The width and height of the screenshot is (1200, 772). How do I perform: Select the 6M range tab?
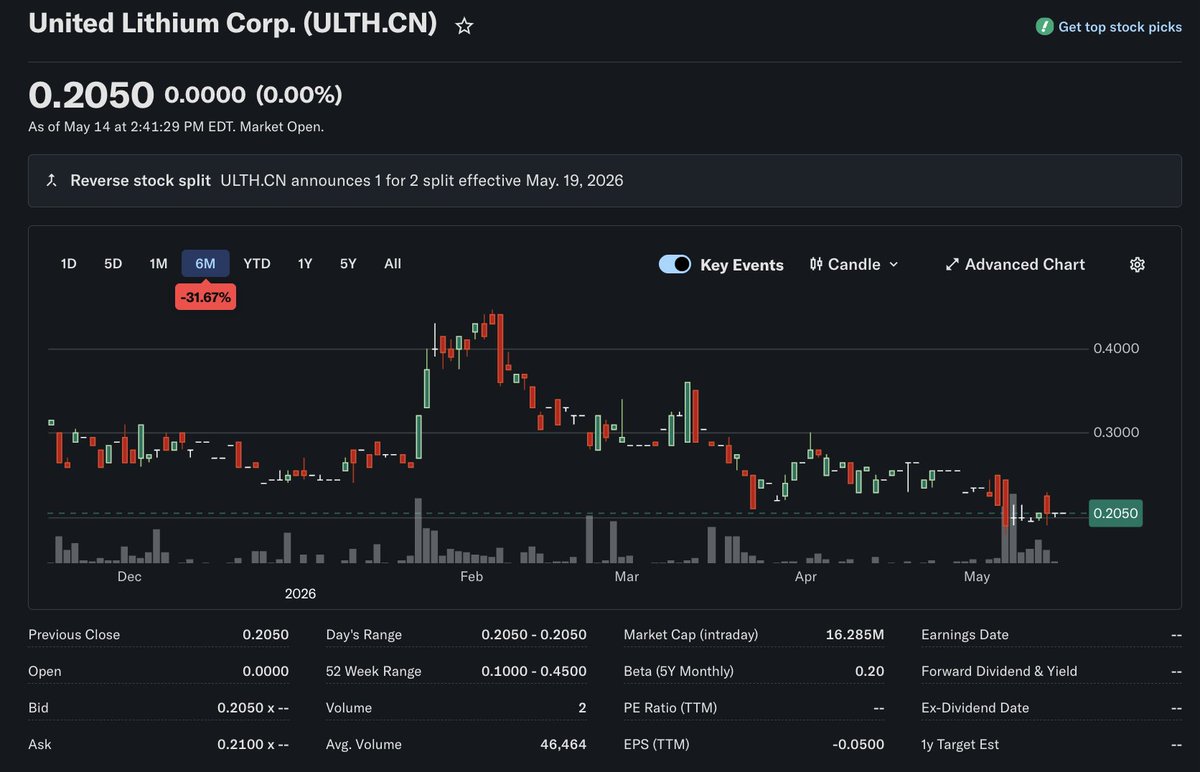(205, 264)
